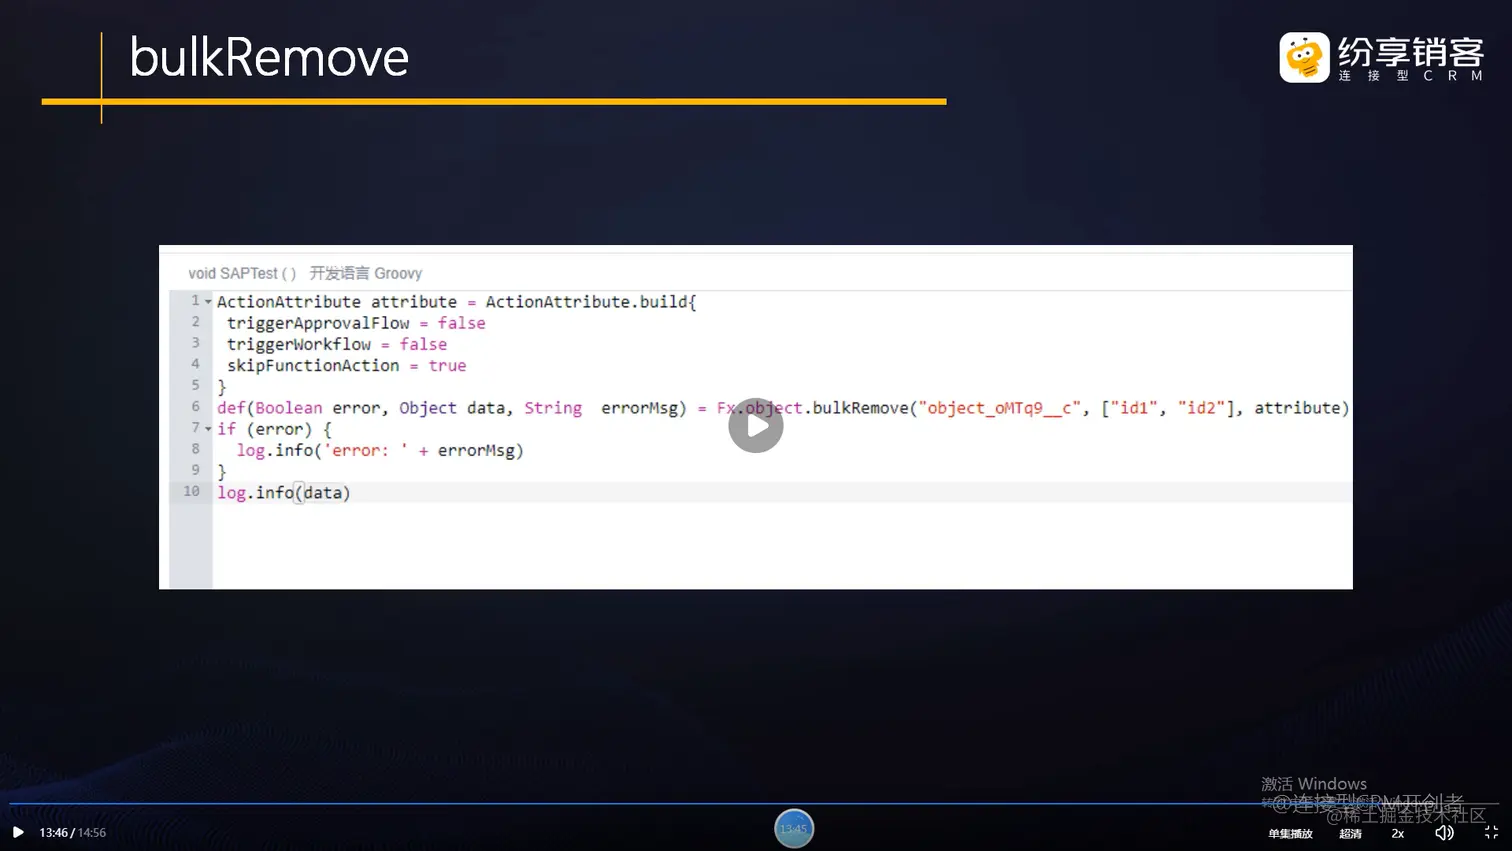This screenshot has height=851, width=1512.
Task: Click the '激活 Windows' activation notice
Action: (1314, 784)
